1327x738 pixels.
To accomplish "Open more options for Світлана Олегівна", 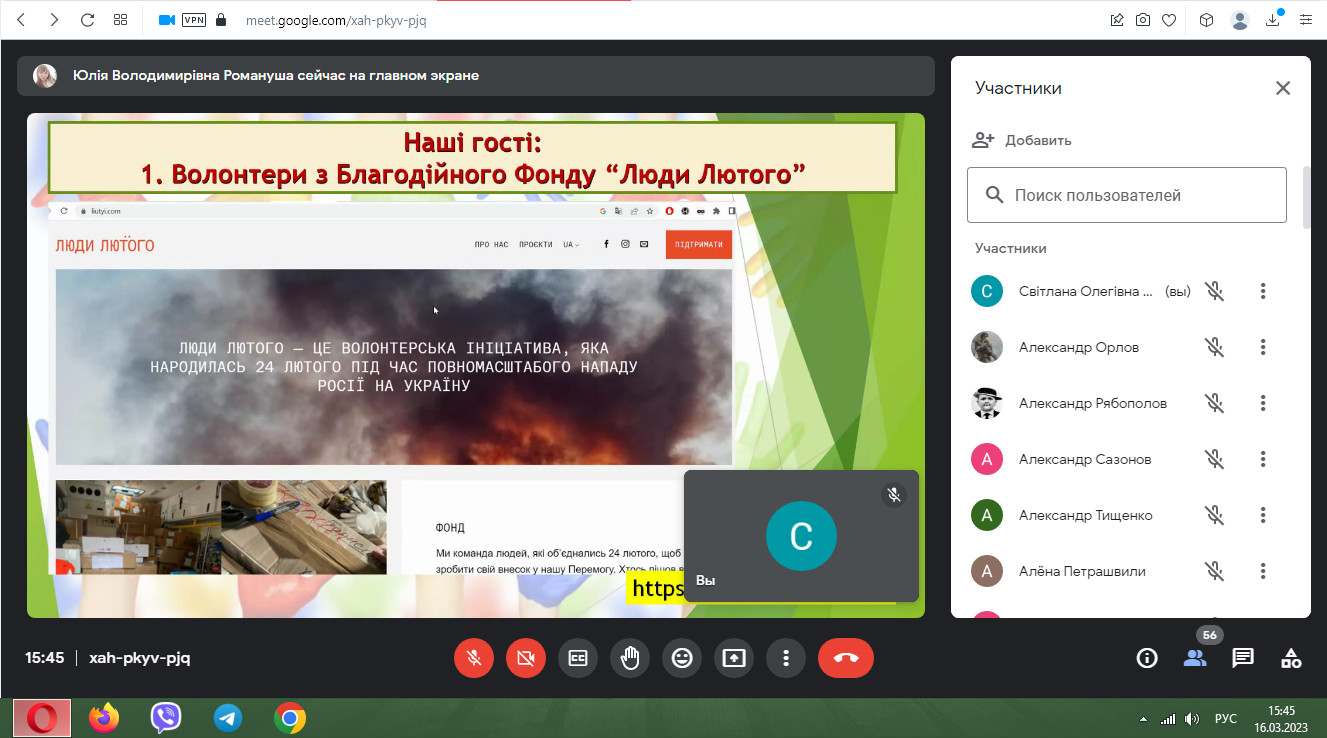I will (x=1263, y=291).
